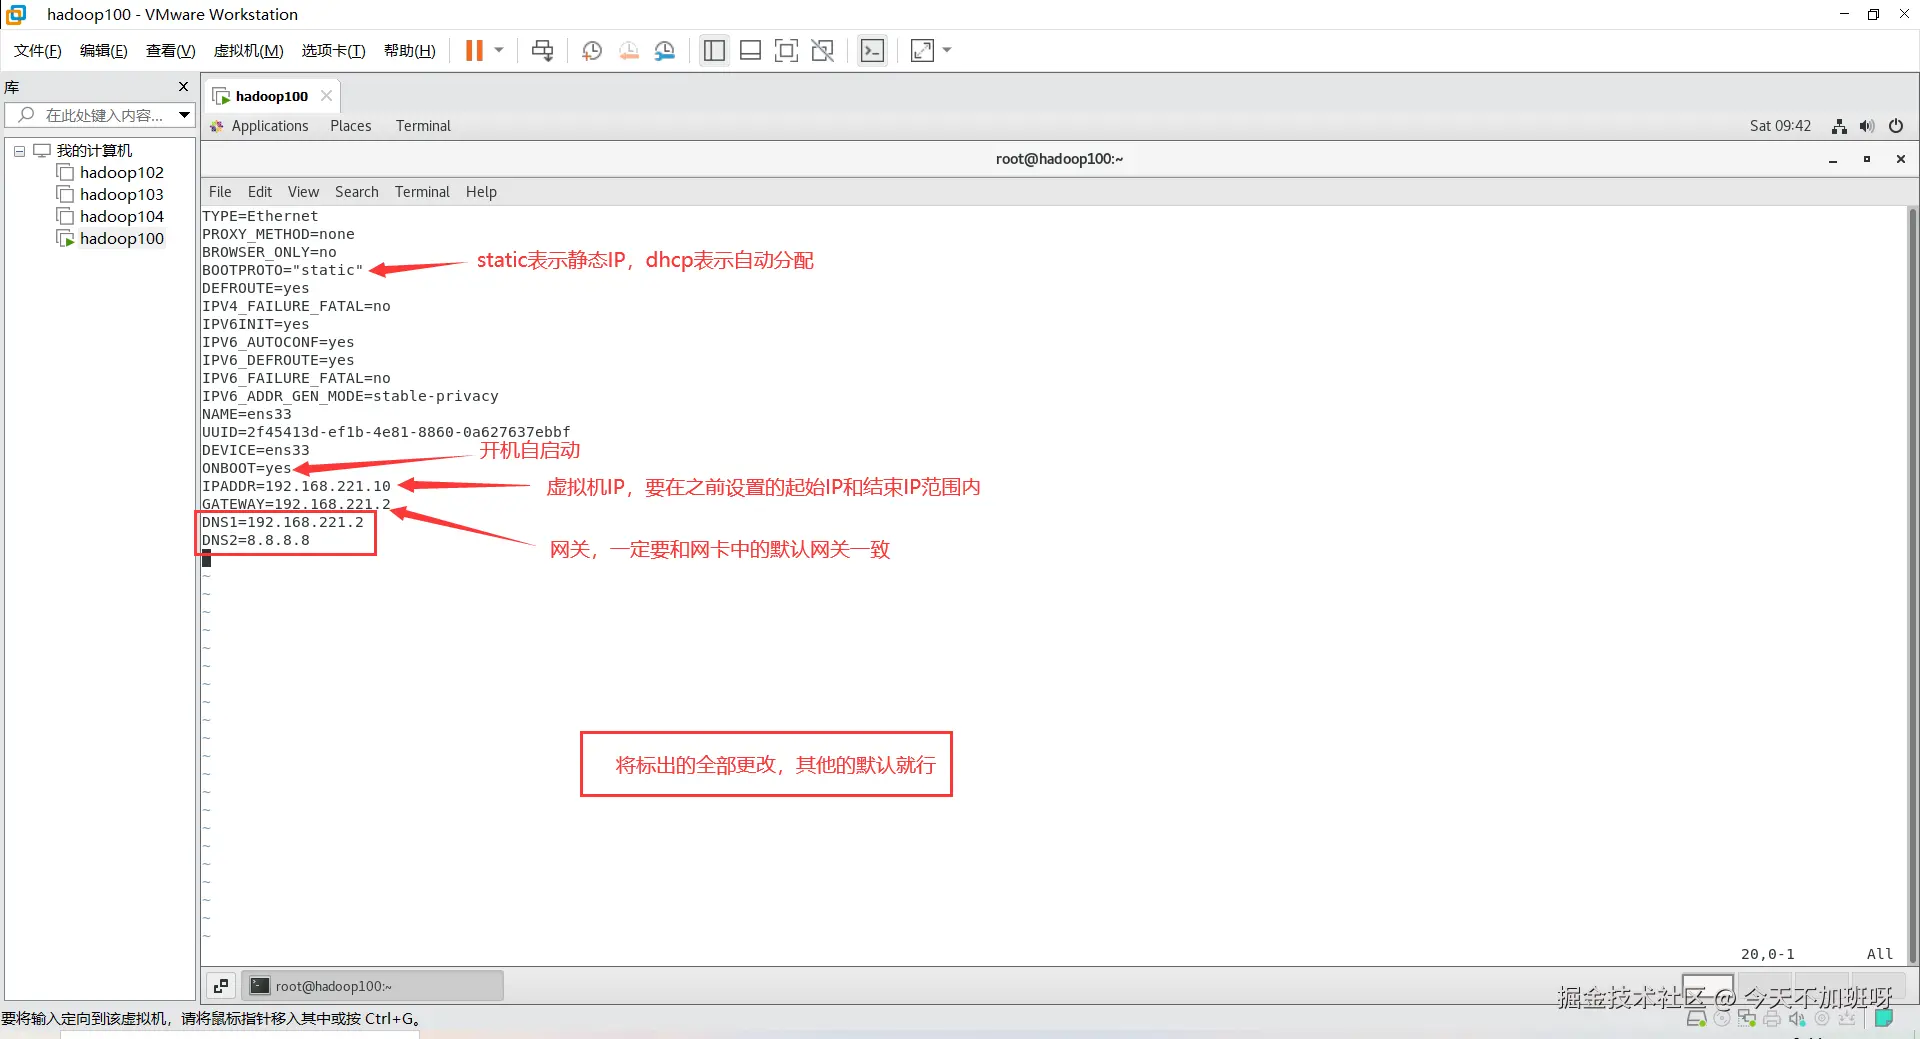Open the Terminal menu in terminal menubar

(x=422, y=192)
